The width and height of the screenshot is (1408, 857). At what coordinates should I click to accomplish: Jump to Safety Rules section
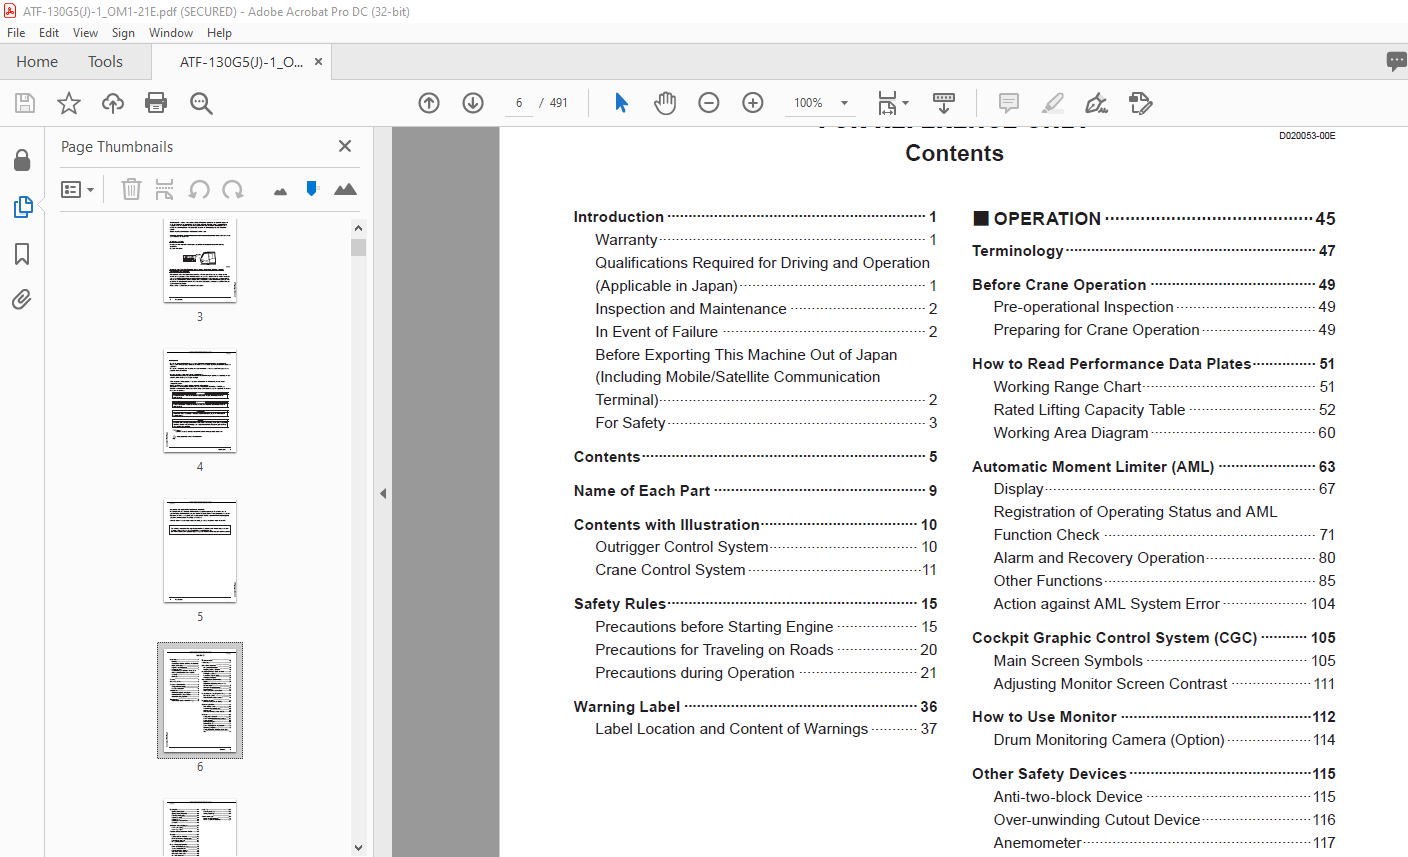(755, 604)
